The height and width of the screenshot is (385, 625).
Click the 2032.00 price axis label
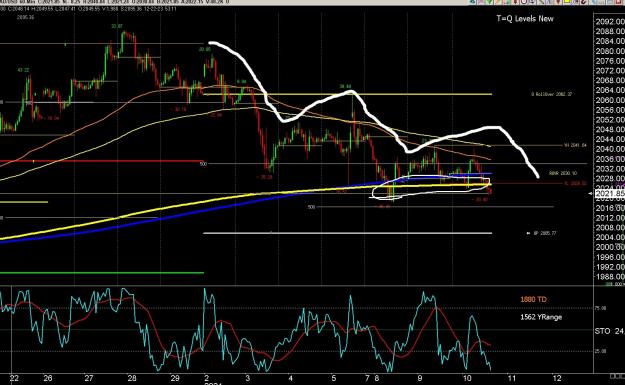610,169
